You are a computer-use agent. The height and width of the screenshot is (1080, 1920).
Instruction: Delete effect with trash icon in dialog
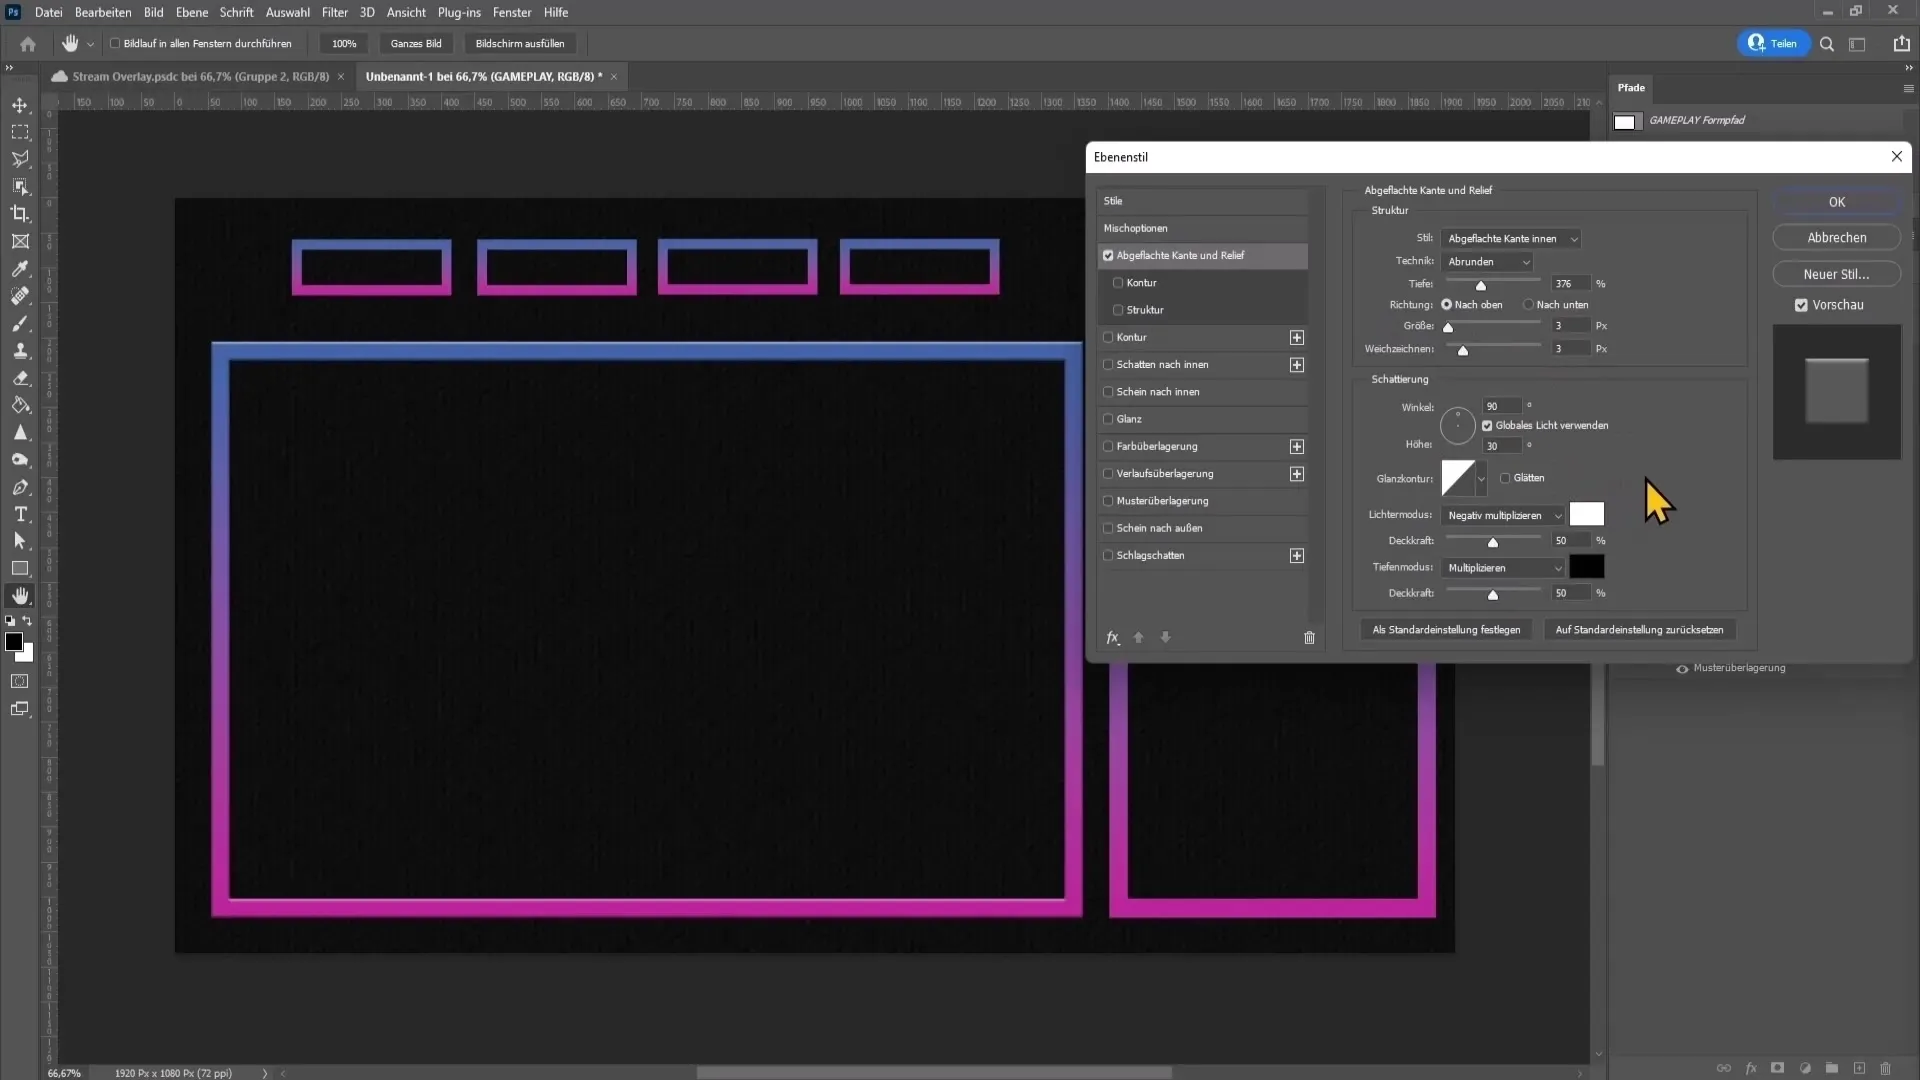point(1309,638)
